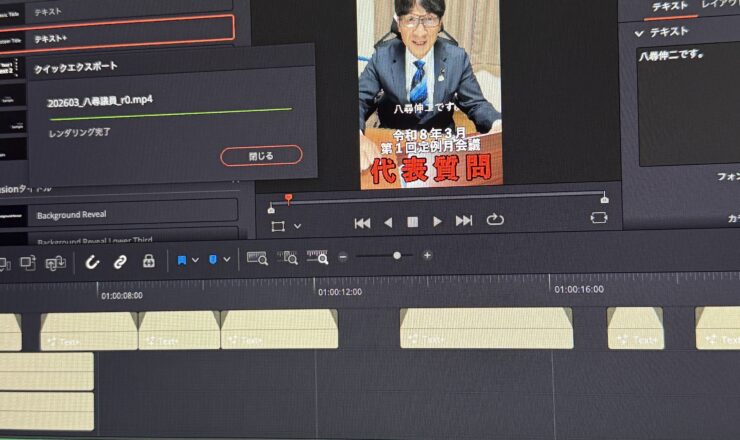Toggle the position lock padlock icon
The image size is (740, 440).
[x=149, y=261]
